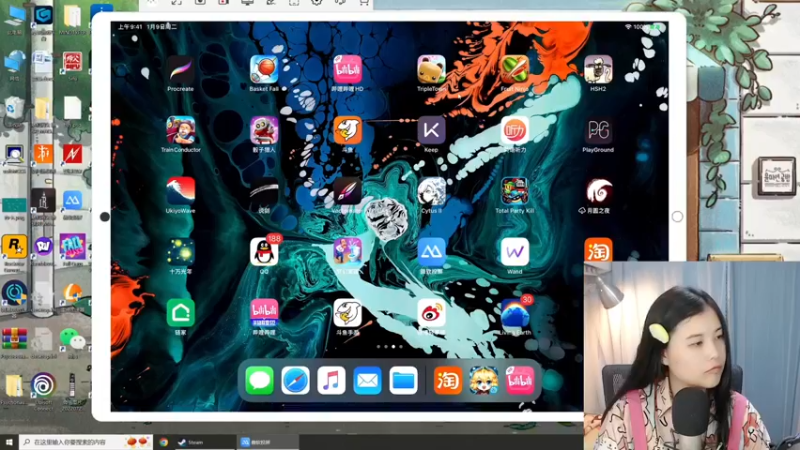Launch the Cytus II game
The width and height of the screenshot is (800, 450).
[431, 191]
